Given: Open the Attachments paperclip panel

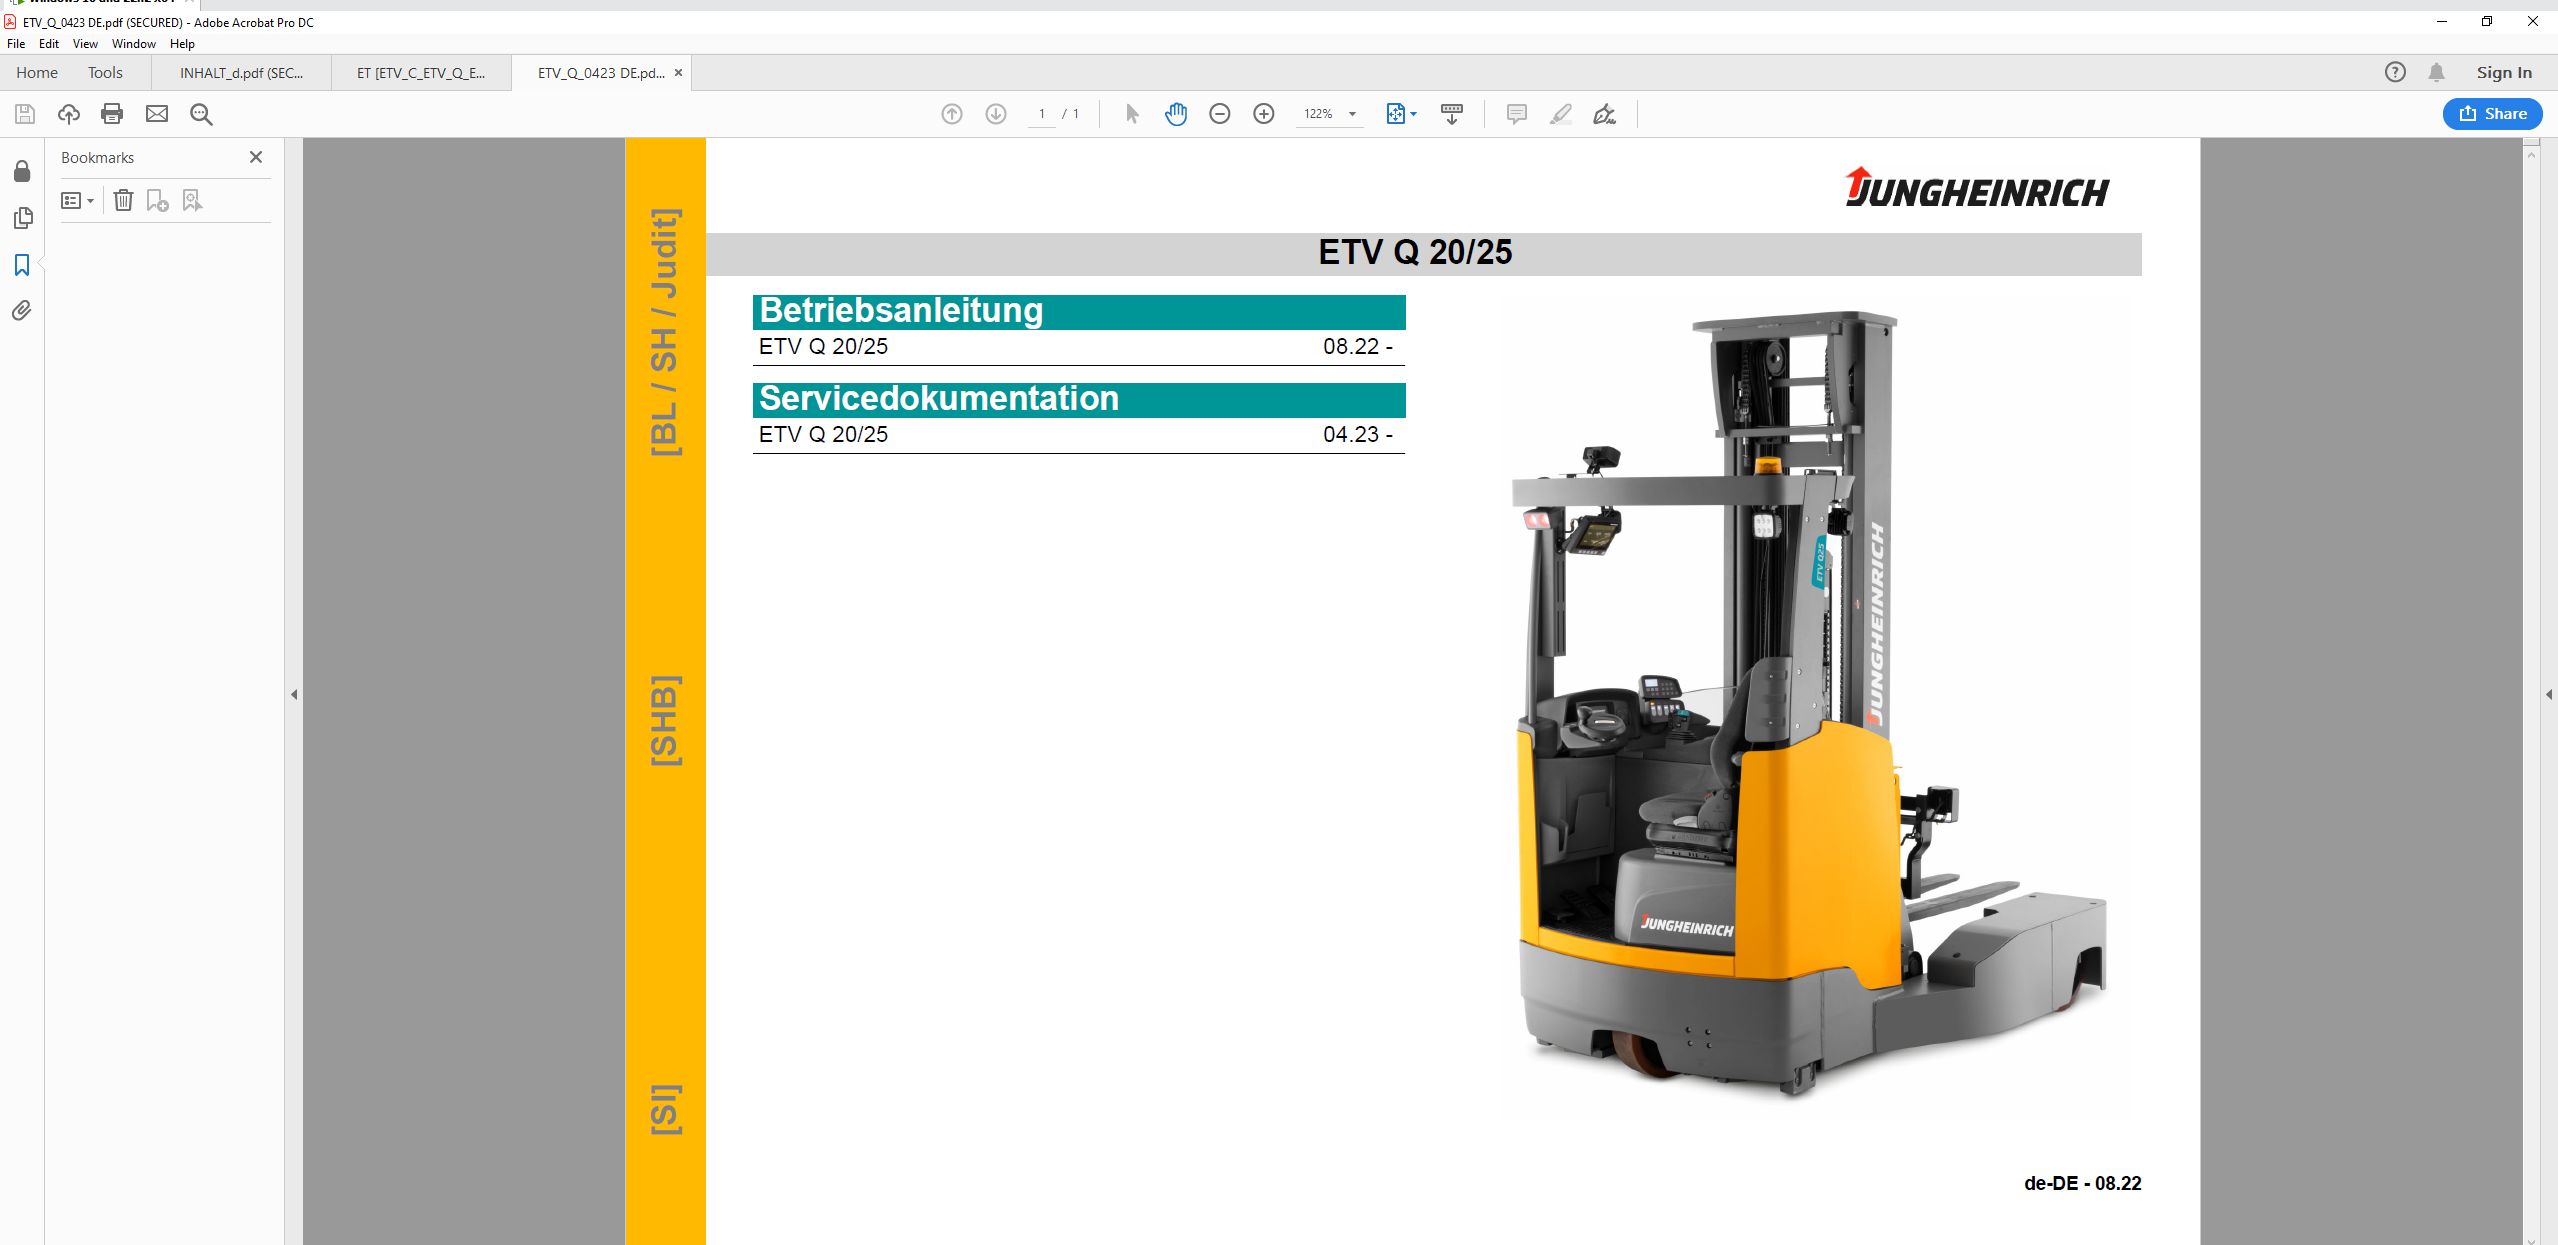Looking at the screenshot, I should [22, 311].
